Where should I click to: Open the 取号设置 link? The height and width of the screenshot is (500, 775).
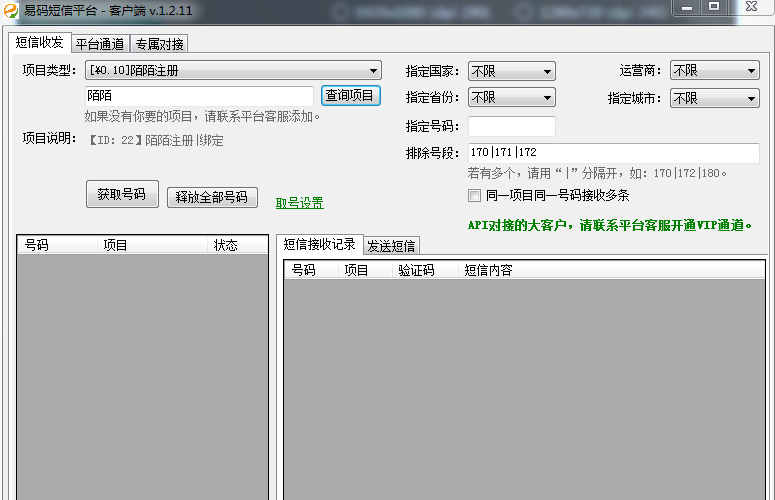coord(300,203)
